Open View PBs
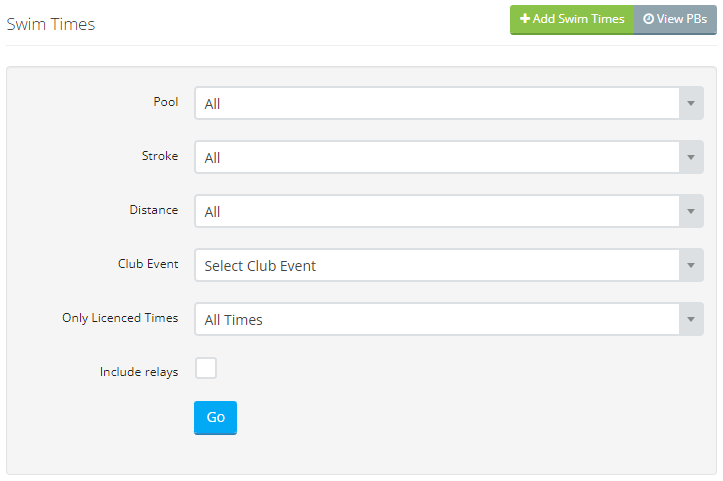 (x=675, y=20)
